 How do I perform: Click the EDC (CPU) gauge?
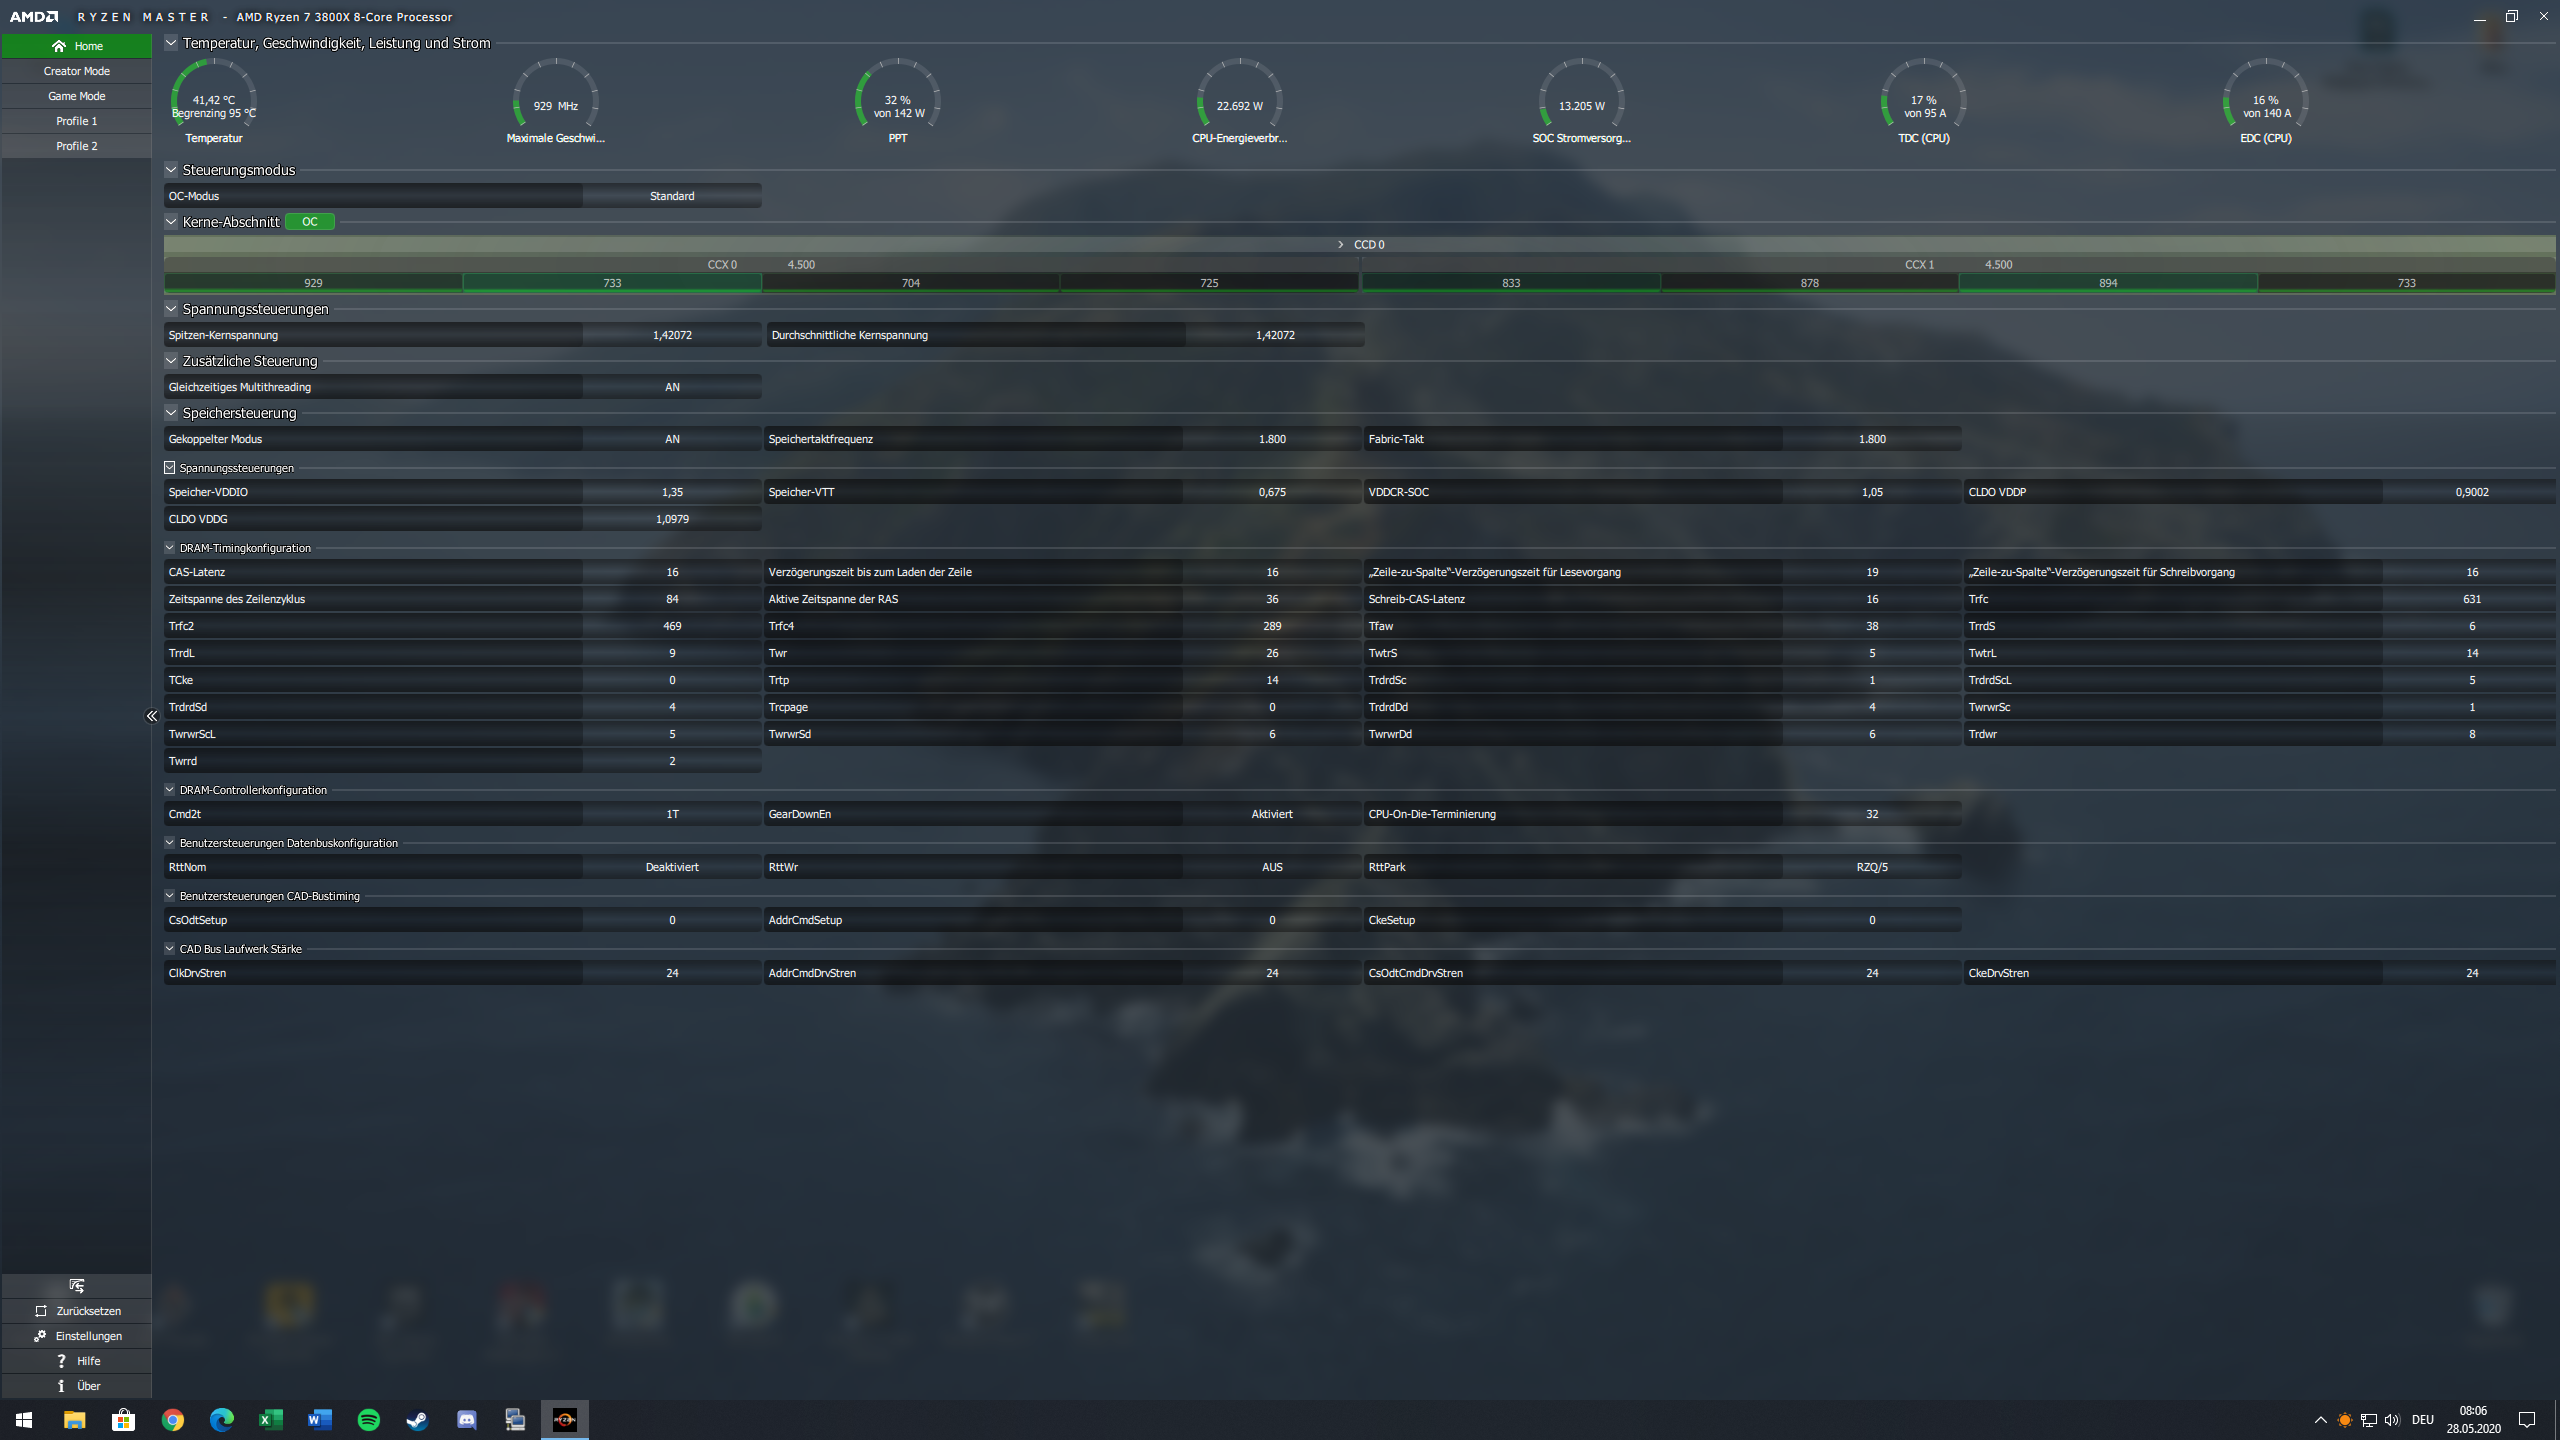(2266, 101)
